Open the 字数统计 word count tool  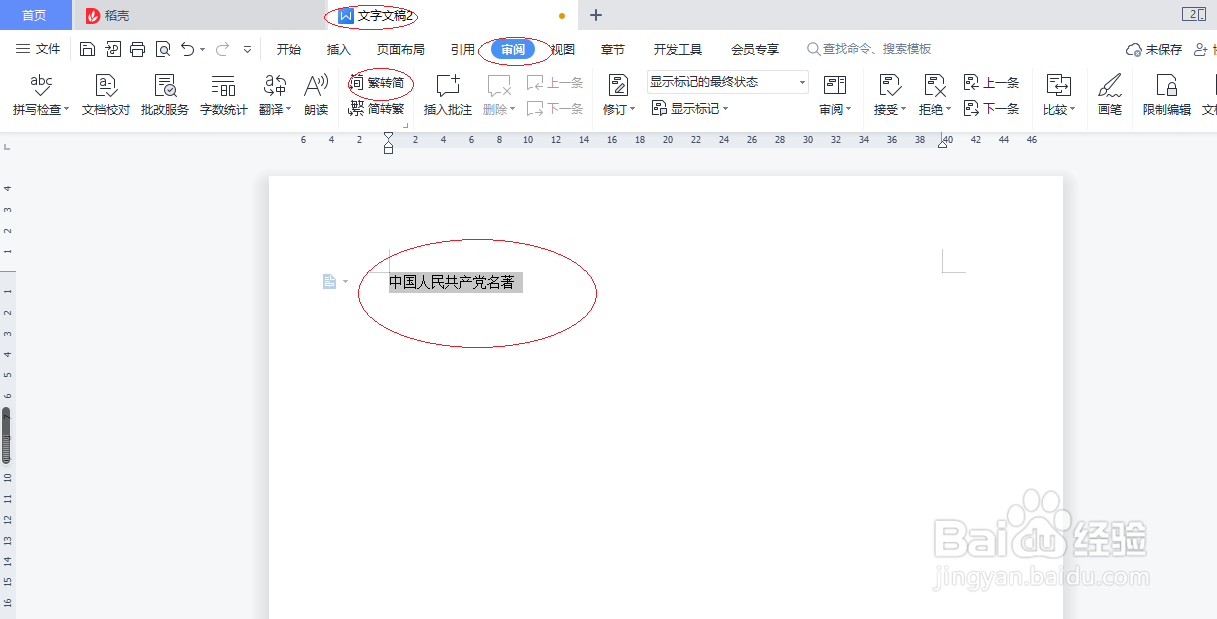[222, 95]
